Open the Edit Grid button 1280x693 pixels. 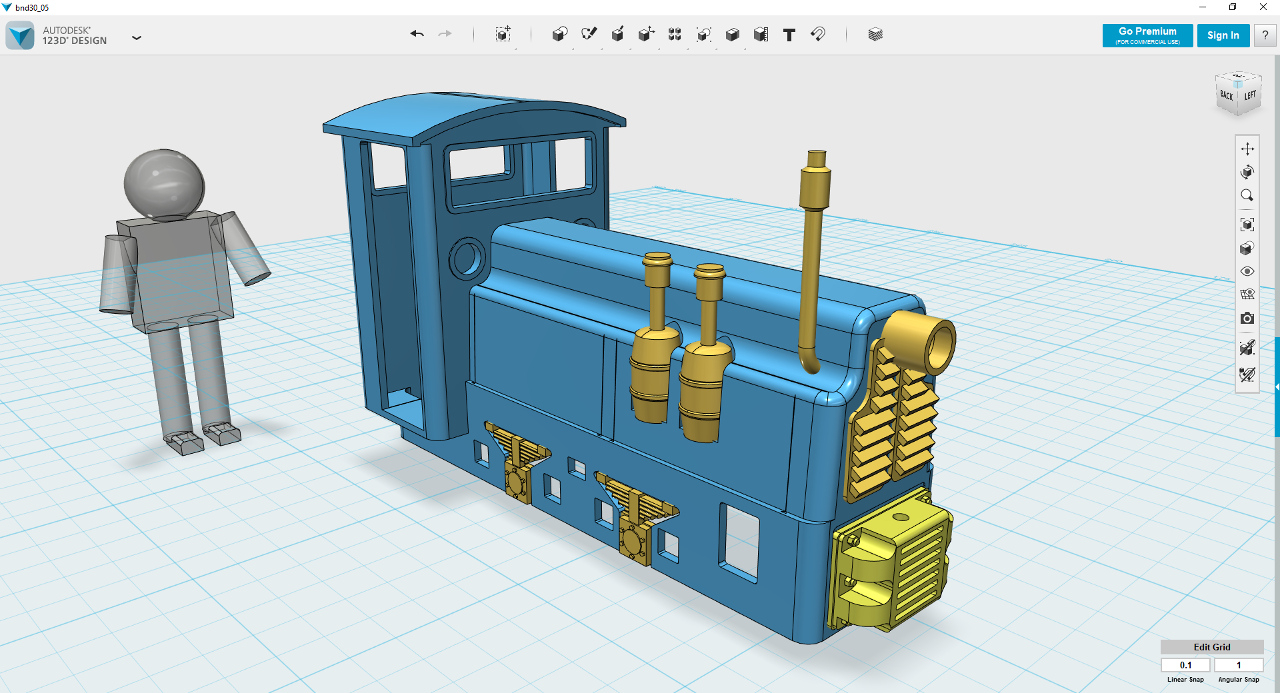point(1212,647)
